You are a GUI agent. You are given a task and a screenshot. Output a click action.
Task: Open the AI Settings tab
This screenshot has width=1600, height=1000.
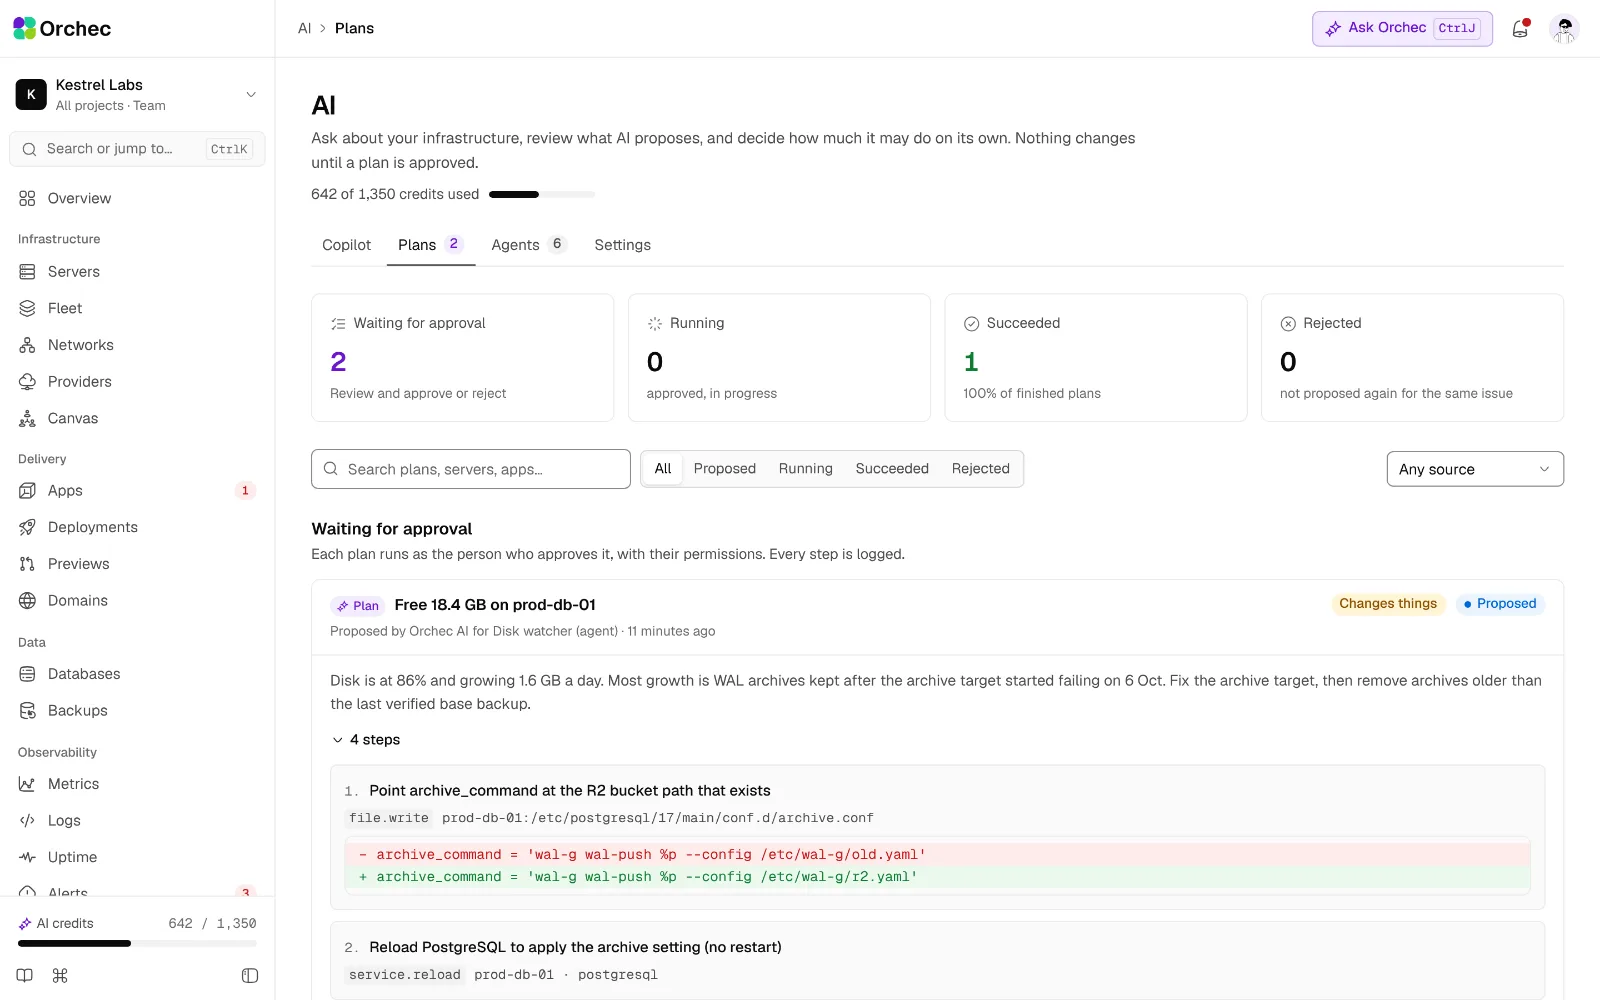click(622, 245)
